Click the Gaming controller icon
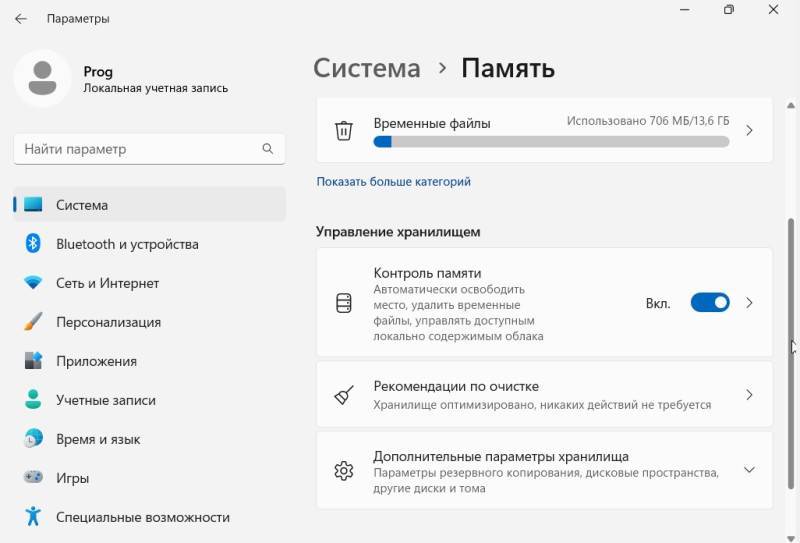Viewport: 800px width, 543px height. 33,478
